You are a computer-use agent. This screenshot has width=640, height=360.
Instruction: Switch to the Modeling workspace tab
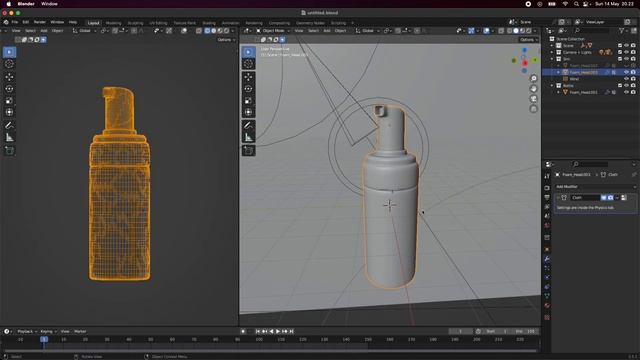[x=113, y=23]
